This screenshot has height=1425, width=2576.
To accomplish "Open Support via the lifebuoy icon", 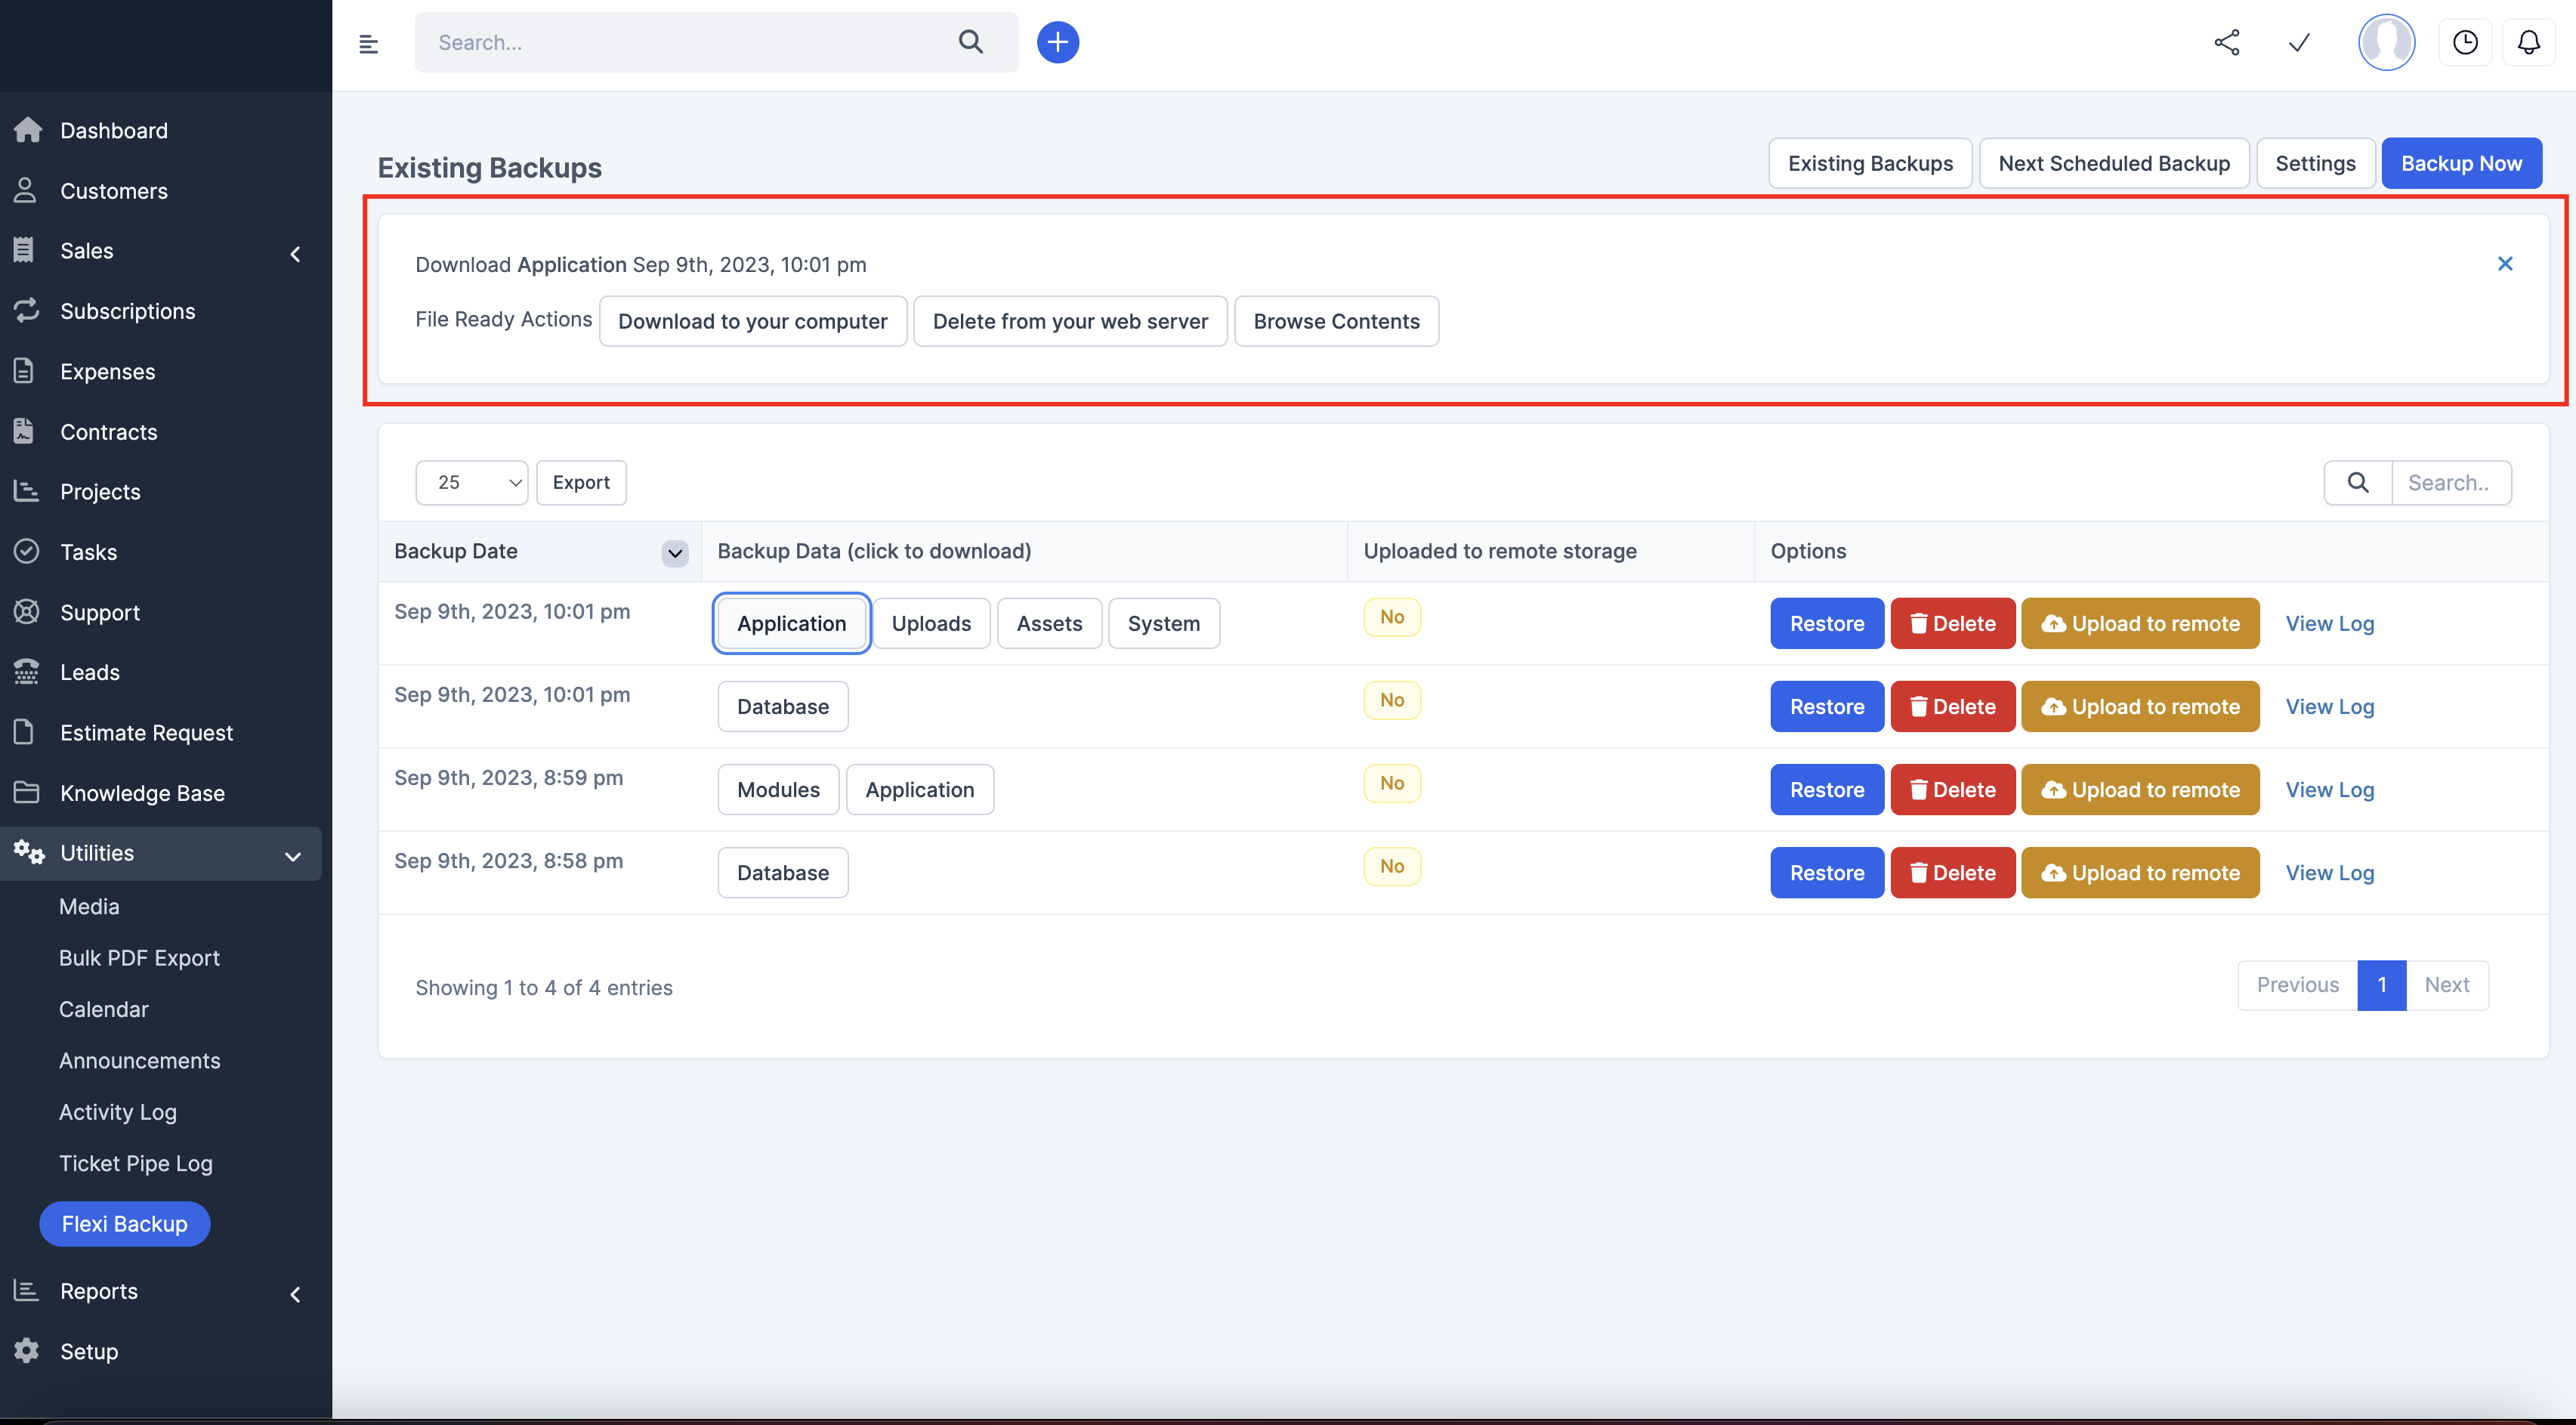I will (x=27, y=612).
